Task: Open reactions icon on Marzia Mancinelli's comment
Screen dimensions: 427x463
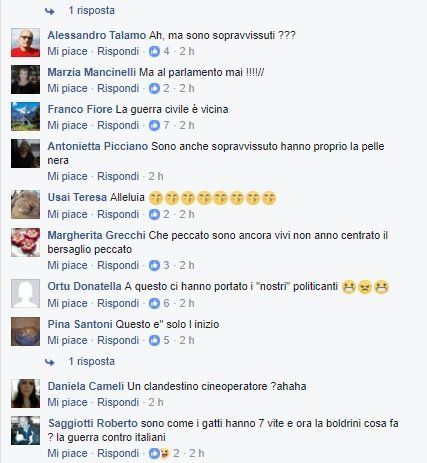Action: [154, 88]
